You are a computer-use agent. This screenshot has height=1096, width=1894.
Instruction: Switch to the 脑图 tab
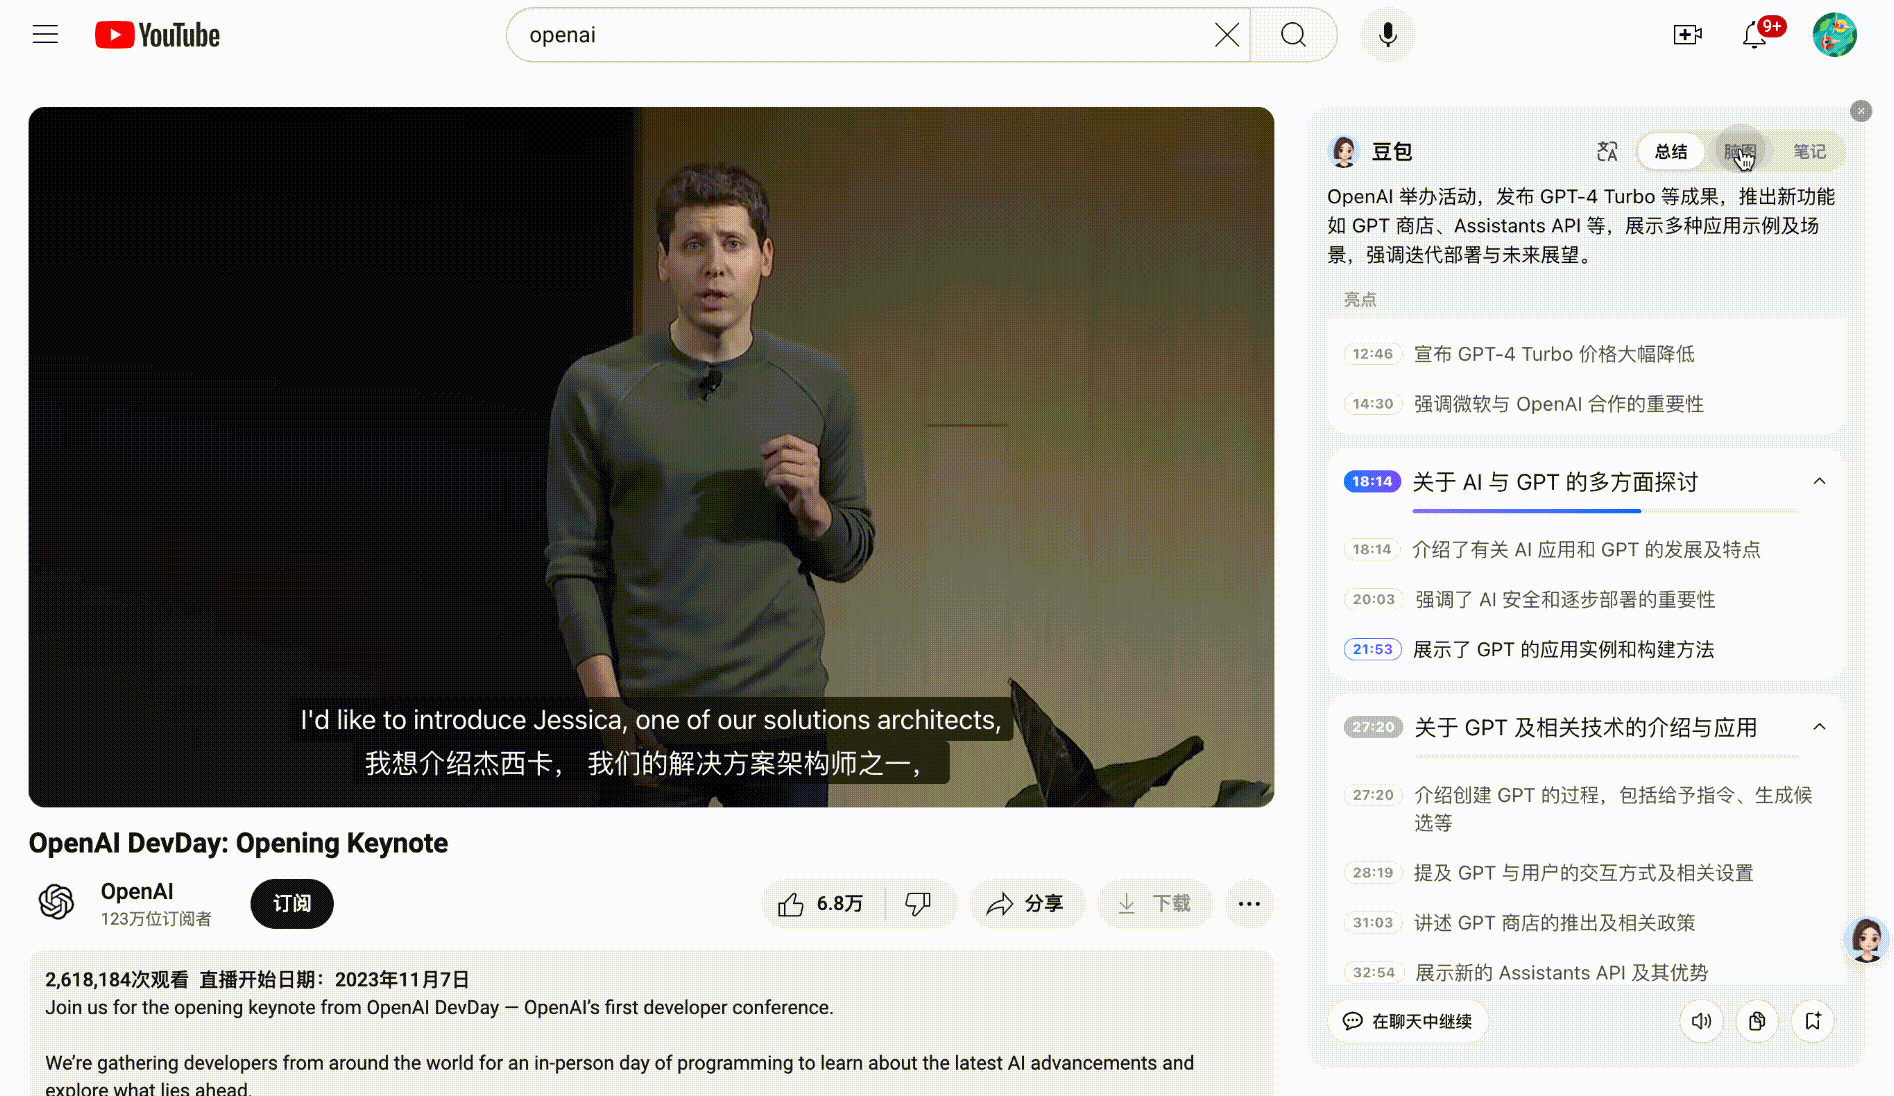tap(1739, 152)
